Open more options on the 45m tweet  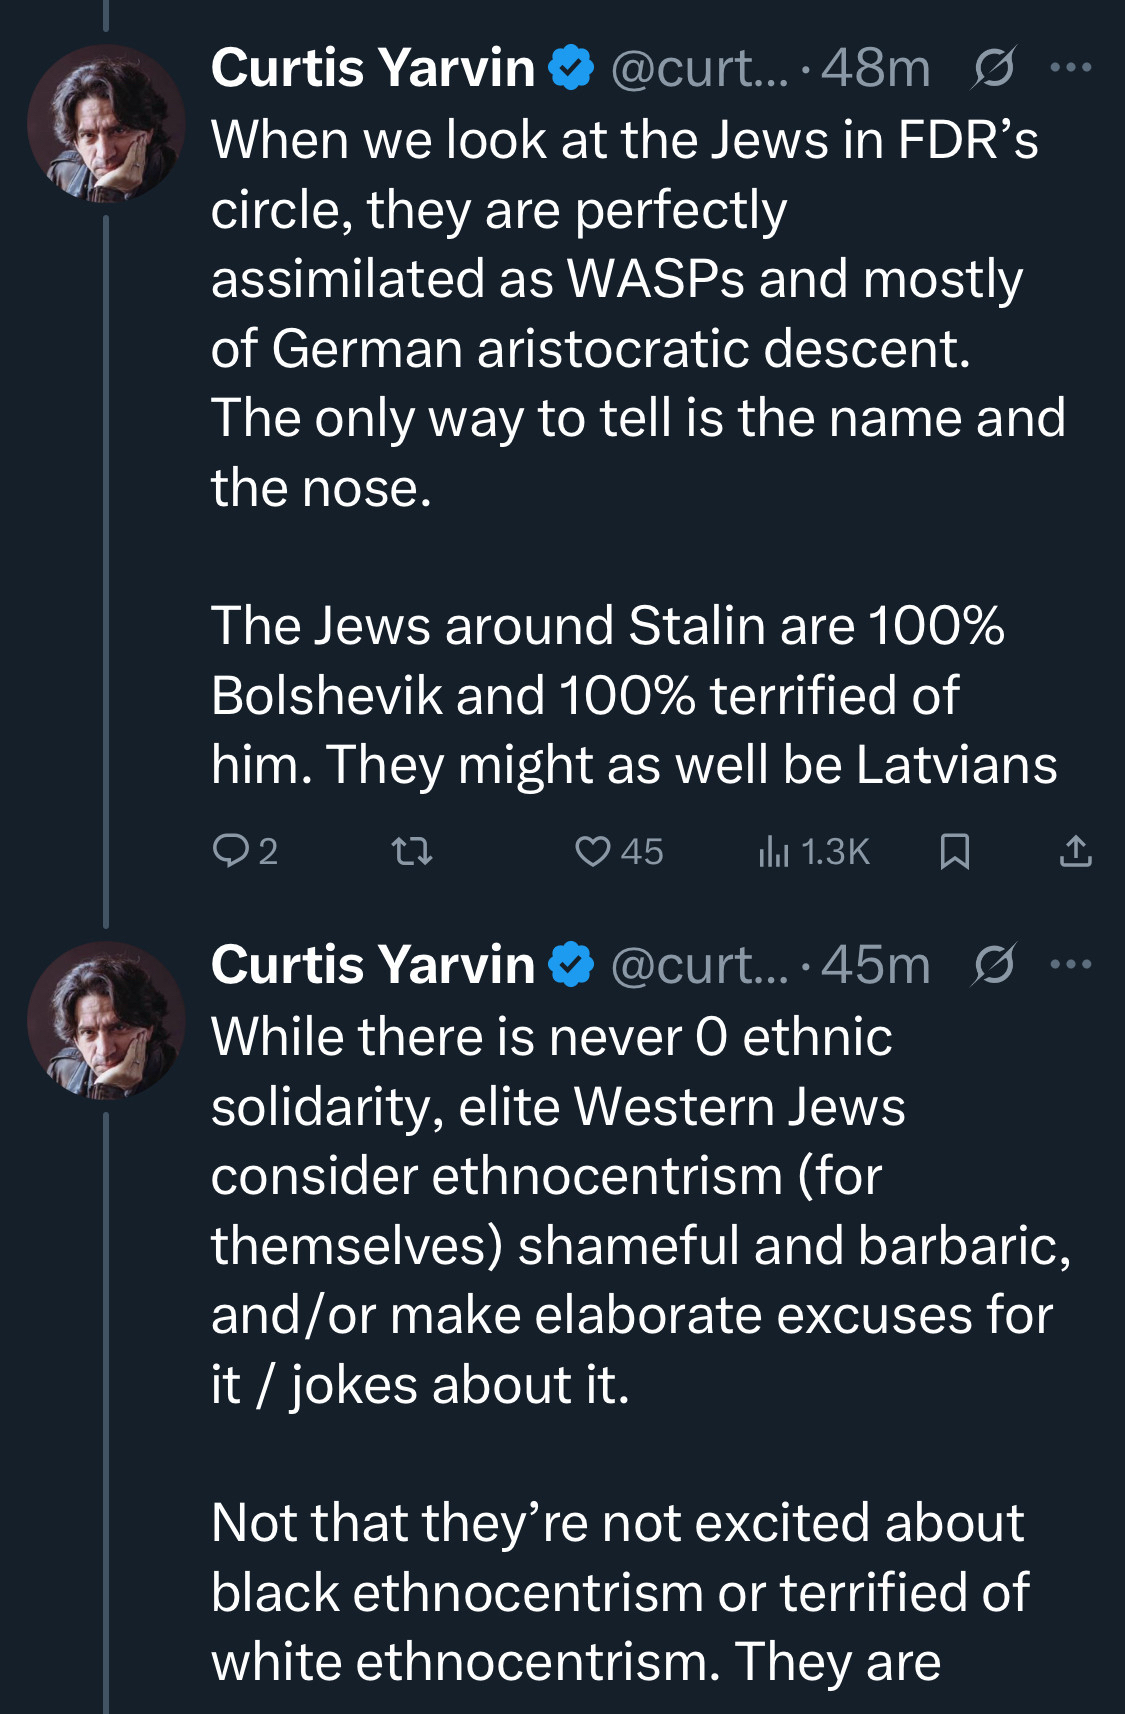[1071, 965]
